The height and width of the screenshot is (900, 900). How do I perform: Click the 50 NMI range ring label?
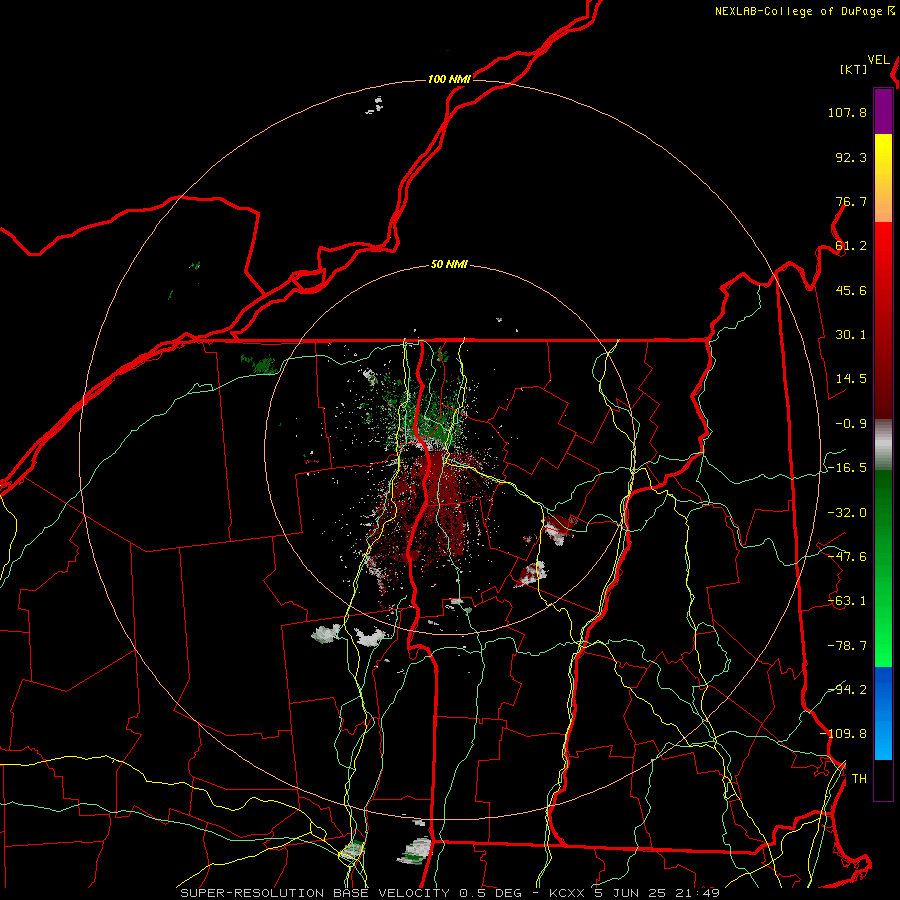449,265
